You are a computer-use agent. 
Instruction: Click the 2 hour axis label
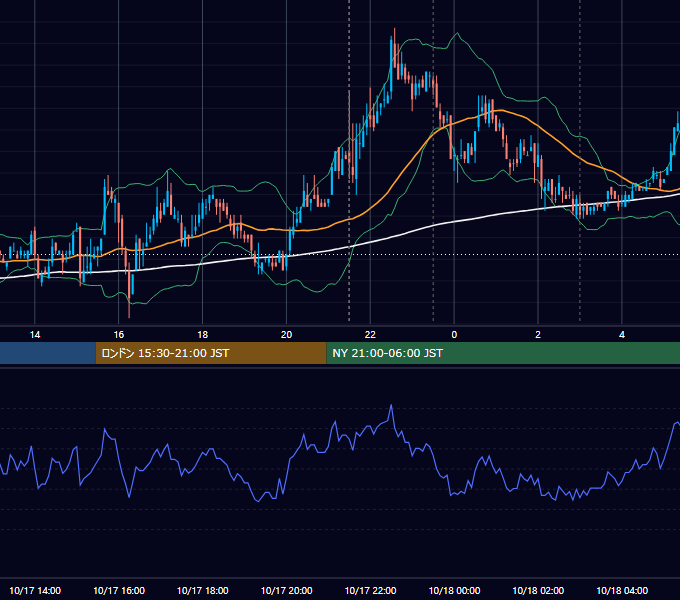tap(538, 335)
